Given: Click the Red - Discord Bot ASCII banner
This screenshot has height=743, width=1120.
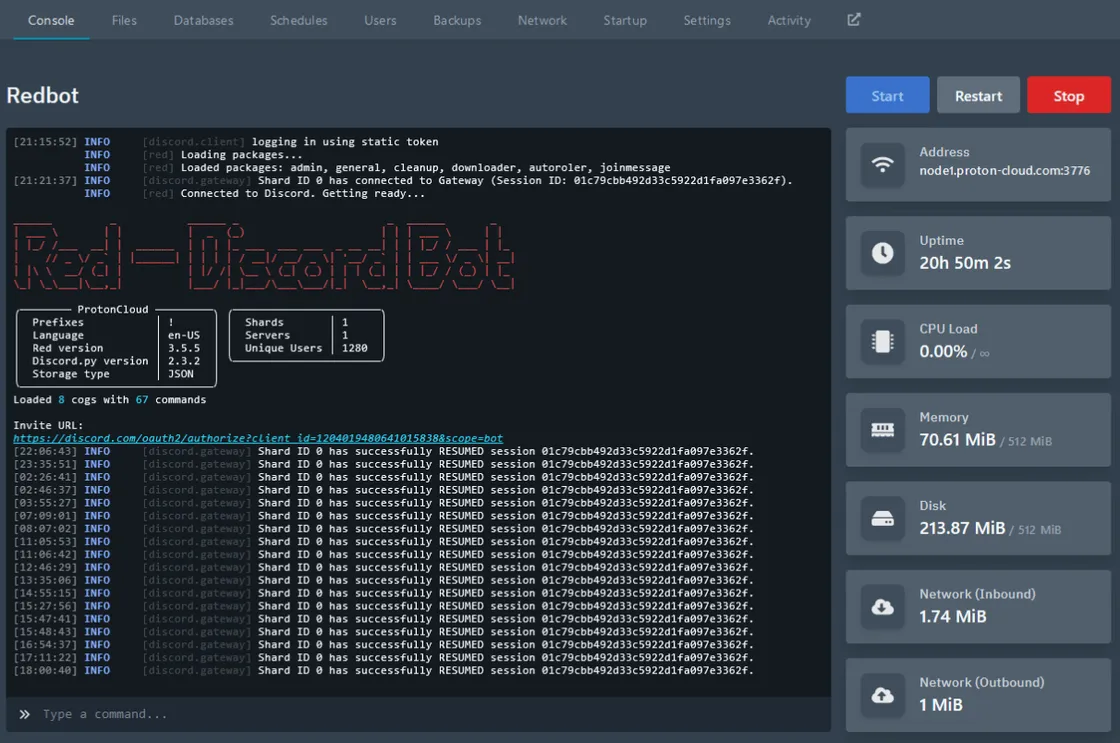Looking at the screenshot, I should click(x=264, y=256).
